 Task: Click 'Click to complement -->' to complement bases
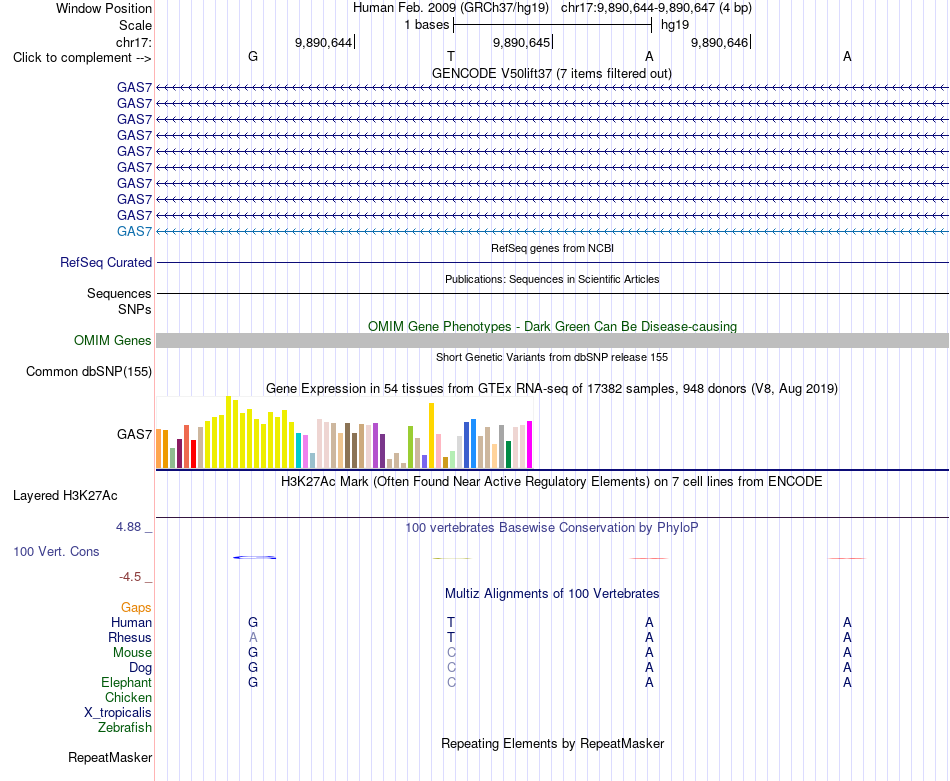tap(82, 58)
